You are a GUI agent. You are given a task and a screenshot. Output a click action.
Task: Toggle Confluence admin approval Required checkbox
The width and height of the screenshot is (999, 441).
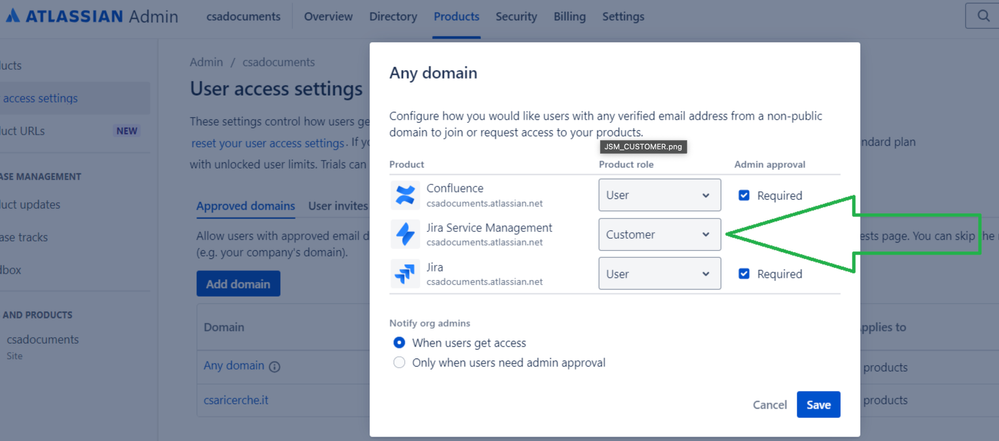pyautogui.click(x=744, y=195)
